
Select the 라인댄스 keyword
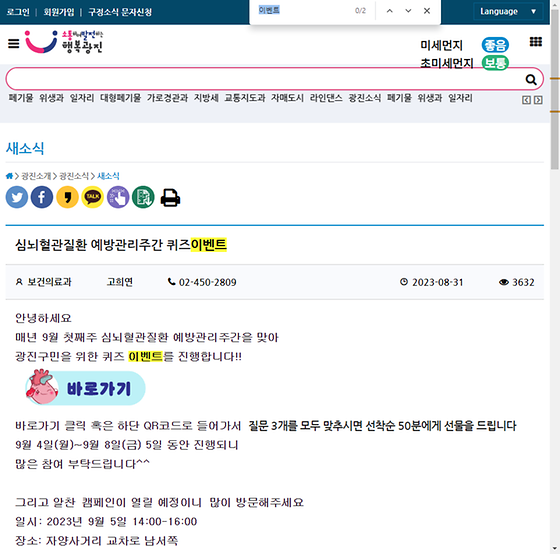click(326, 98)
